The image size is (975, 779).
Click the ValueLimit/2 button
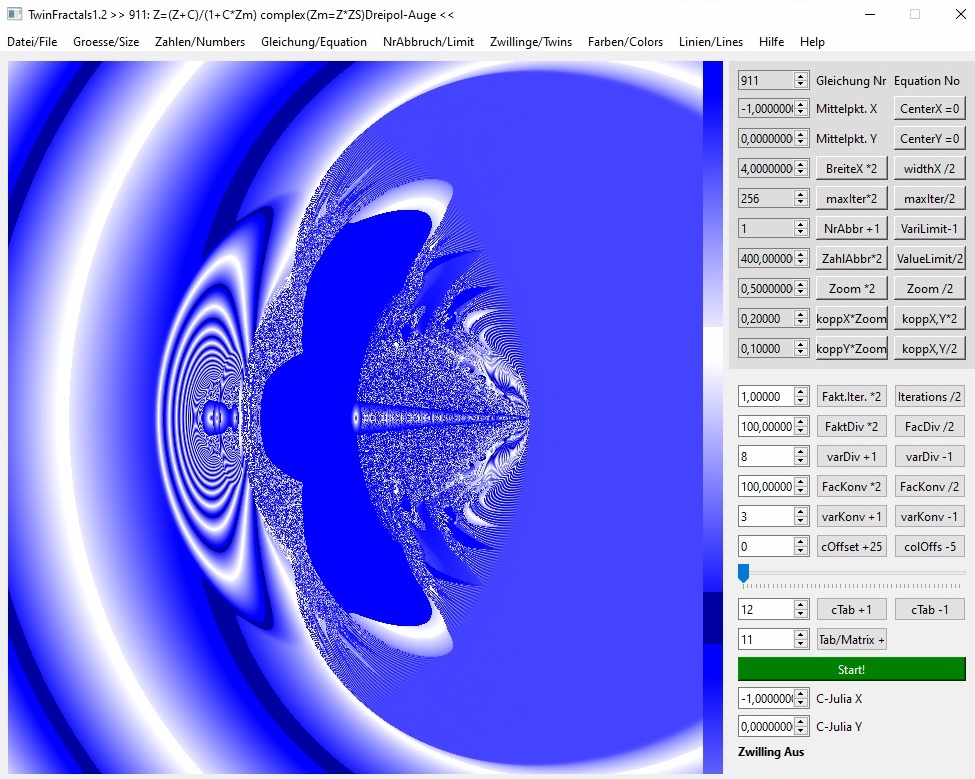(930, 258)
